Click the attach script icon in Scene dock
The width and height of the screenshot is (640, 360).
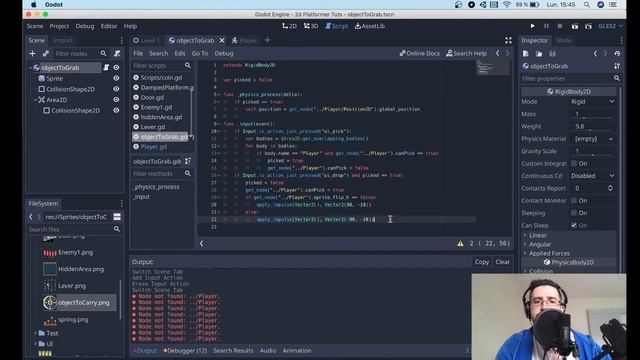(x=117, y=53)
